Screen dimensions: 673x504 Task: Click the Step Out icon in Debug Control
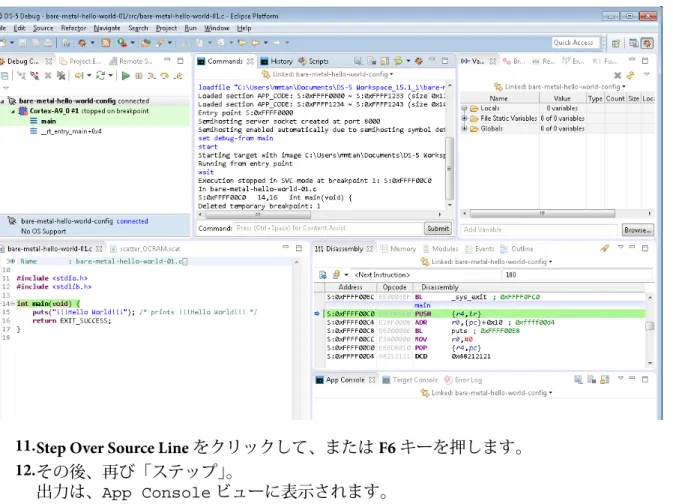click(x=178, y=76)
